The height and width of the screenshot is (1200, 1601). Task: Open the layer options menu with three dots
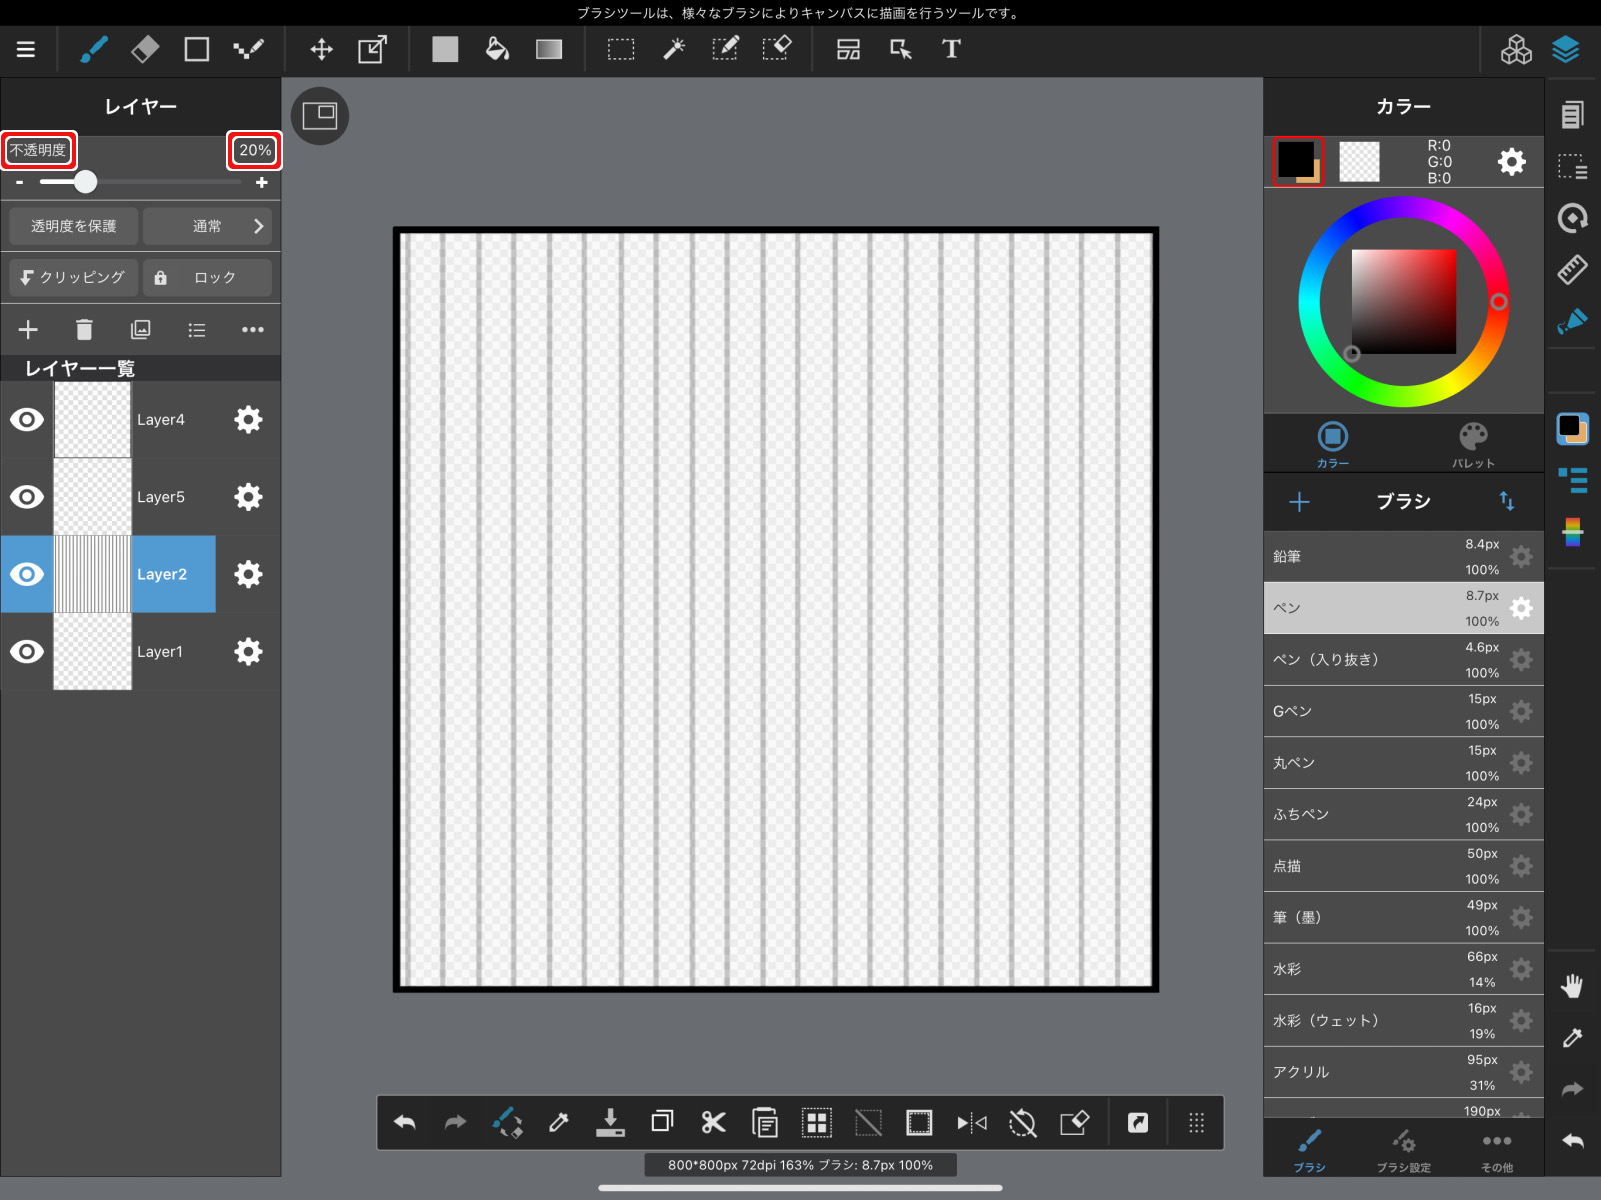[x=253, y=329]
